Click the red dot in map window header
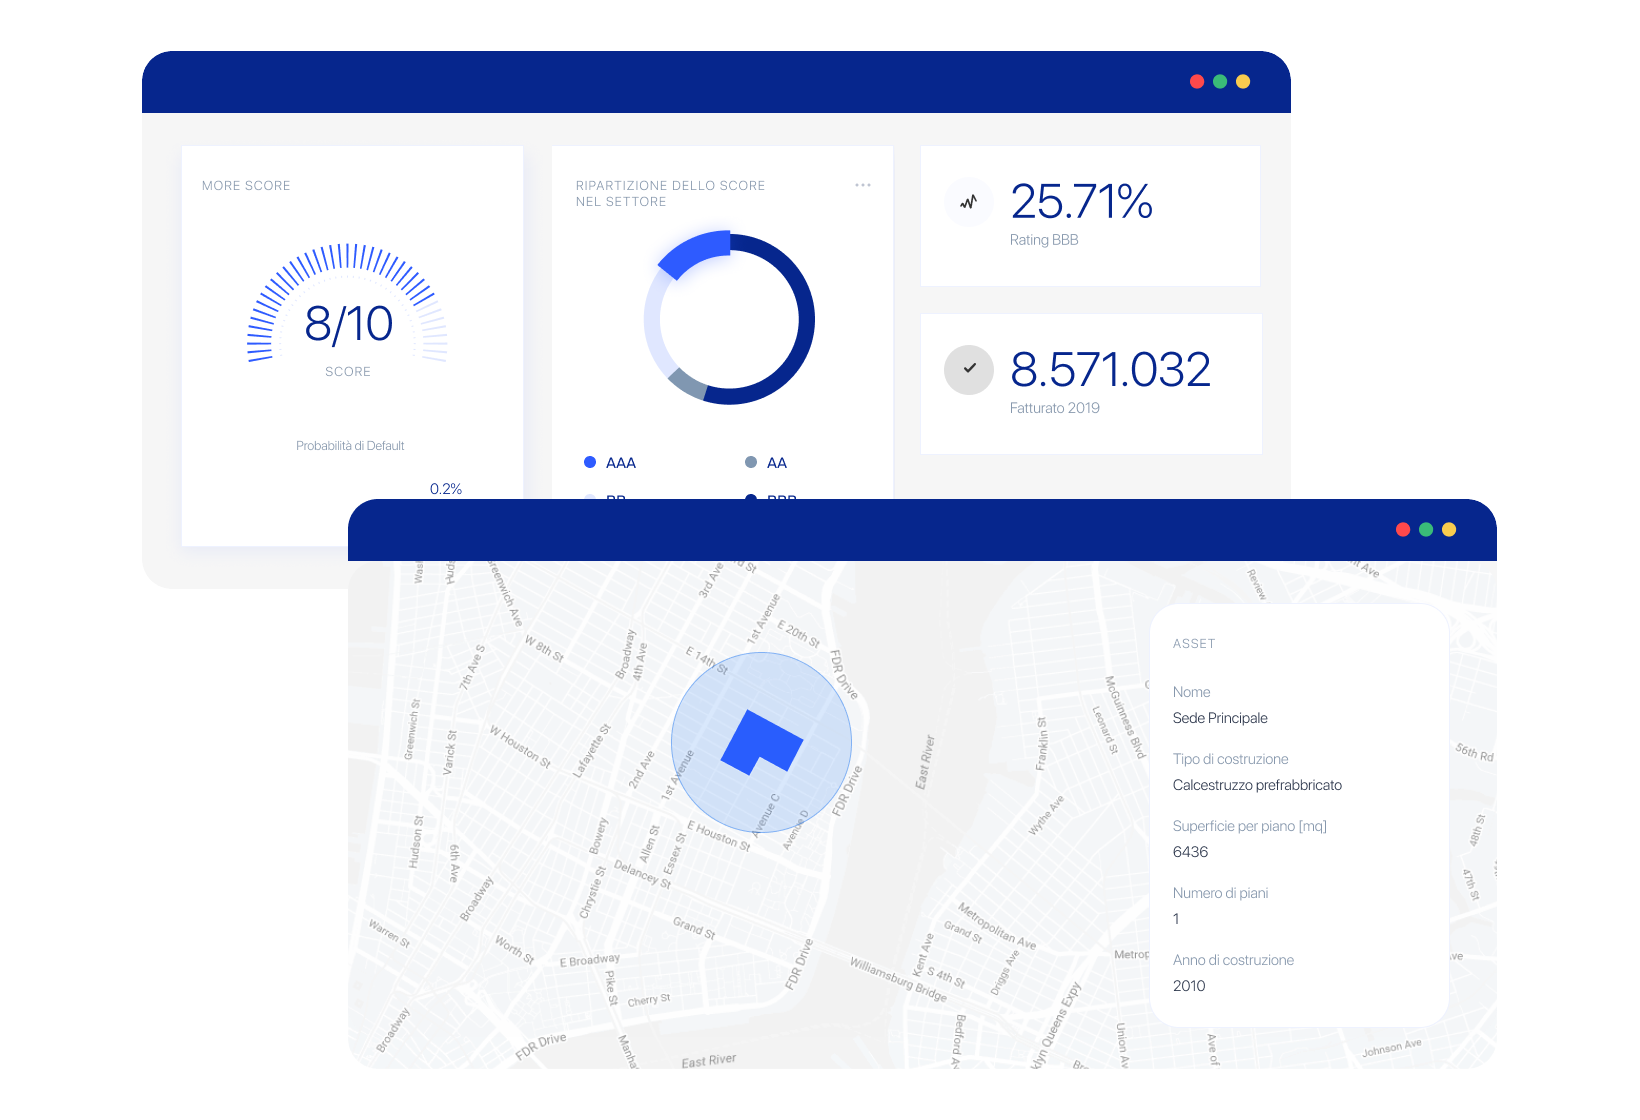Viewport: 1640px width, 1120px height. coord(1403,530)
